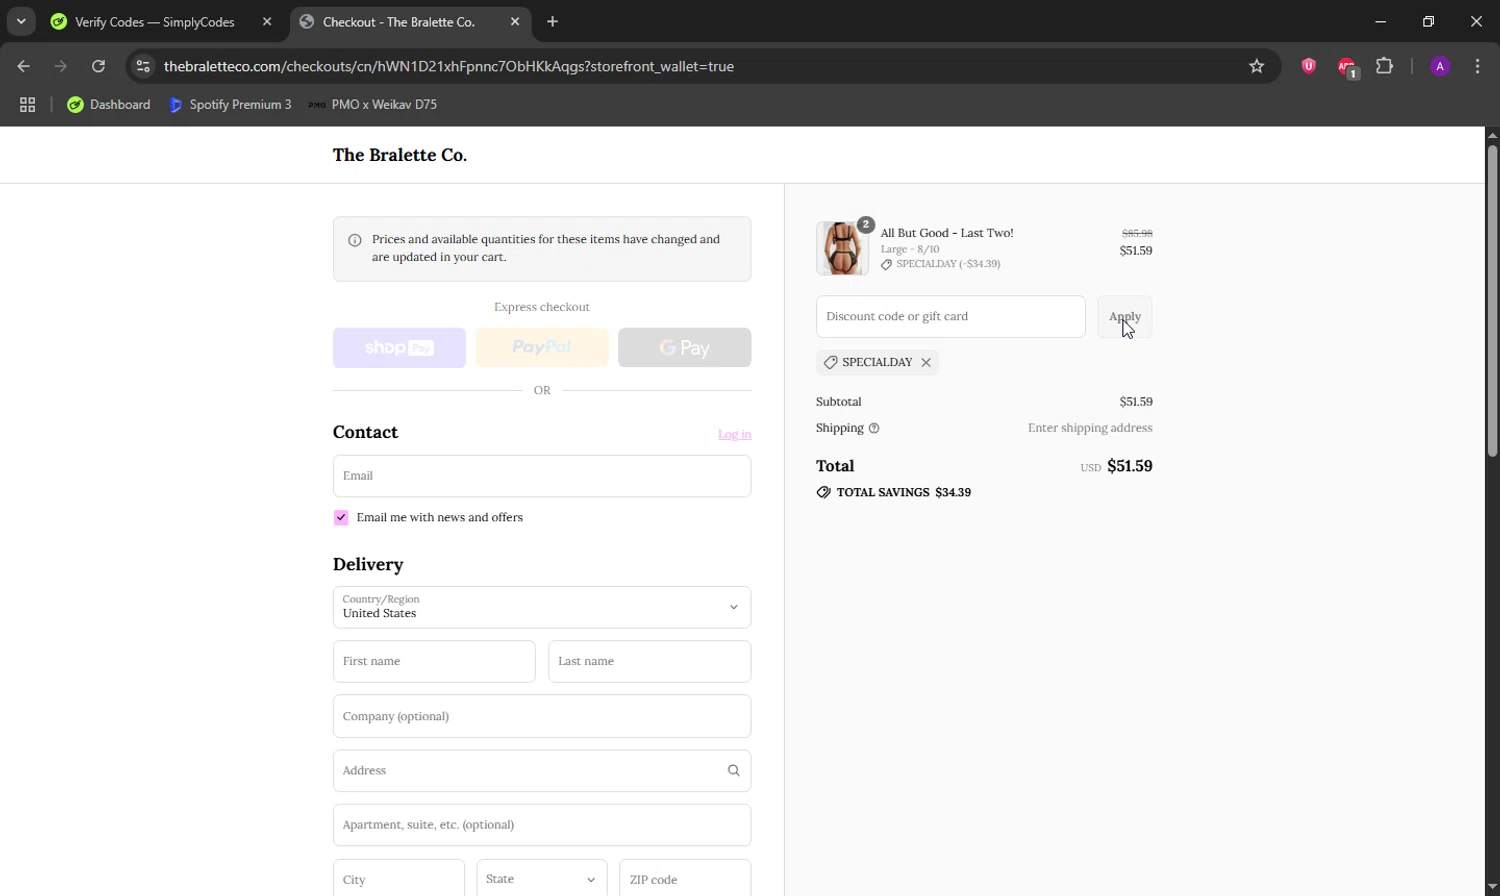Viewport: 1500px width, 896px height.
Task: Bookmark this page with the star
Action: pos(1257,66)
